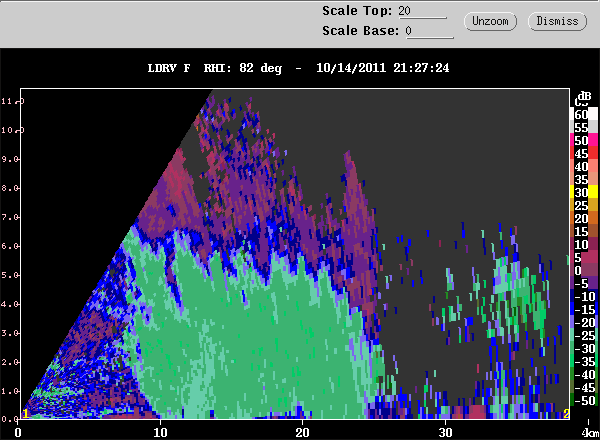Select the Scale Top input field
Image resolution: width=600 pixels, height=440 pixels.
(422, 11)
